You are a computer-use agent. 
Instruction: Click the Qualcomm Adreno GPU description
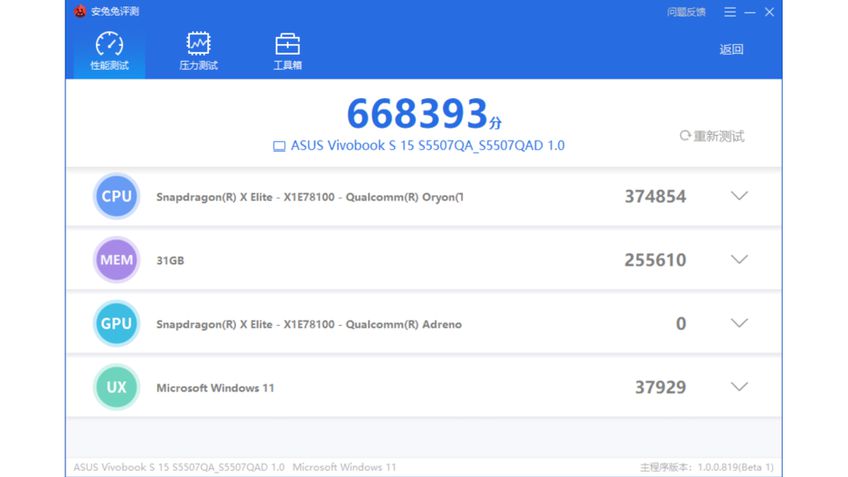(309, 324)
